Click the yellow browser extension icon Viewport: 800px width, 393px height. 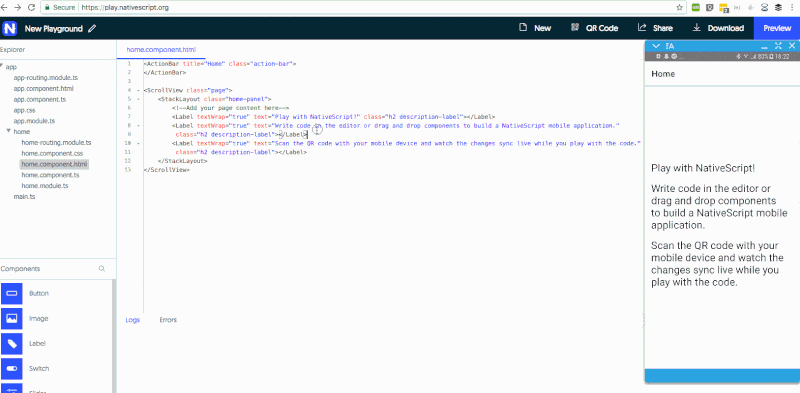(x=723, y=8)
